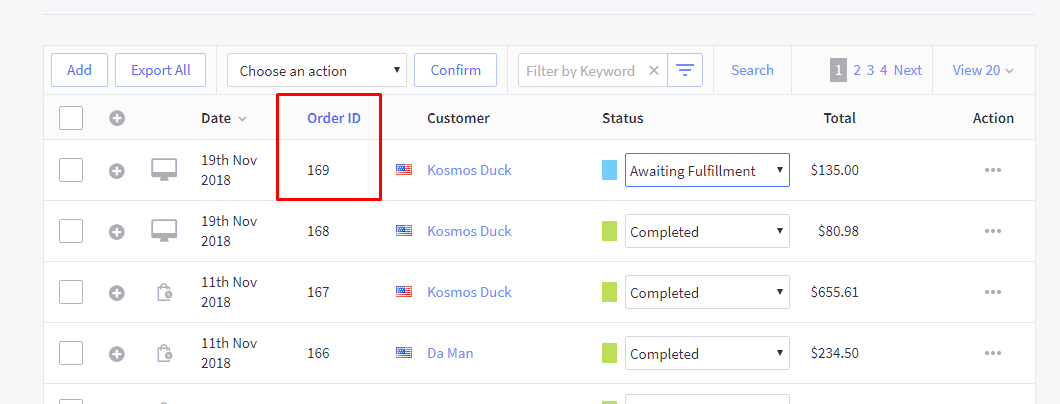Click the US flag icon next to Da Man
The image size is (1060, 404).
point(404,353)
